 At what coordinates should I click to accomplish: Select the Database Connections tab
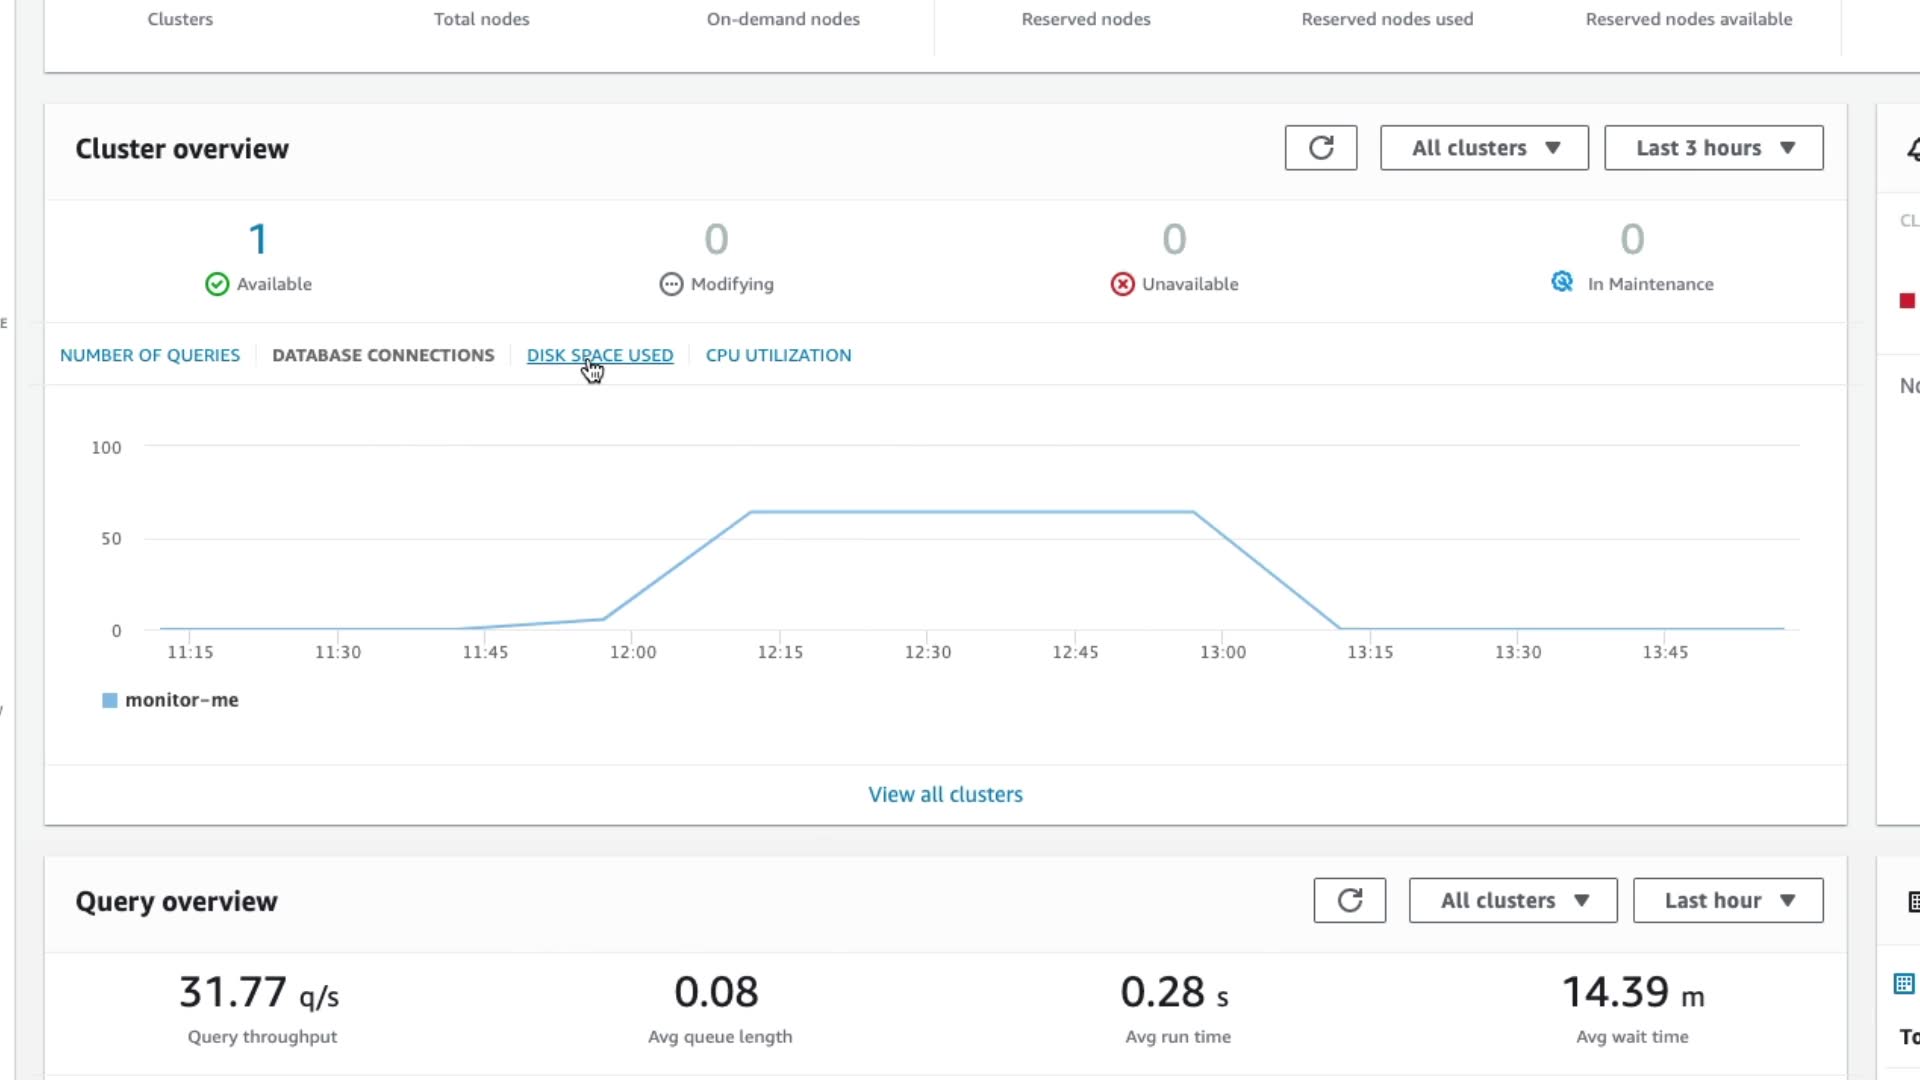point(383,355)
